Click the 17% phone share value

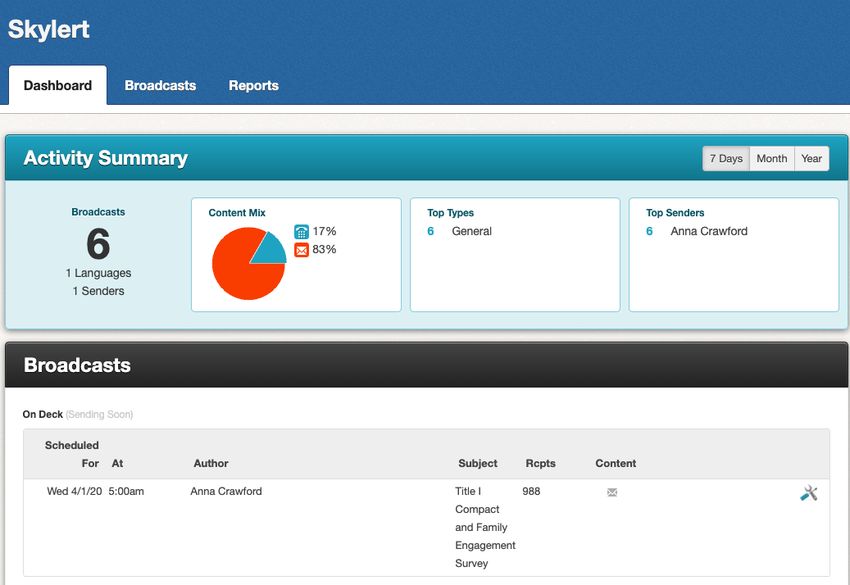[324, 231]
